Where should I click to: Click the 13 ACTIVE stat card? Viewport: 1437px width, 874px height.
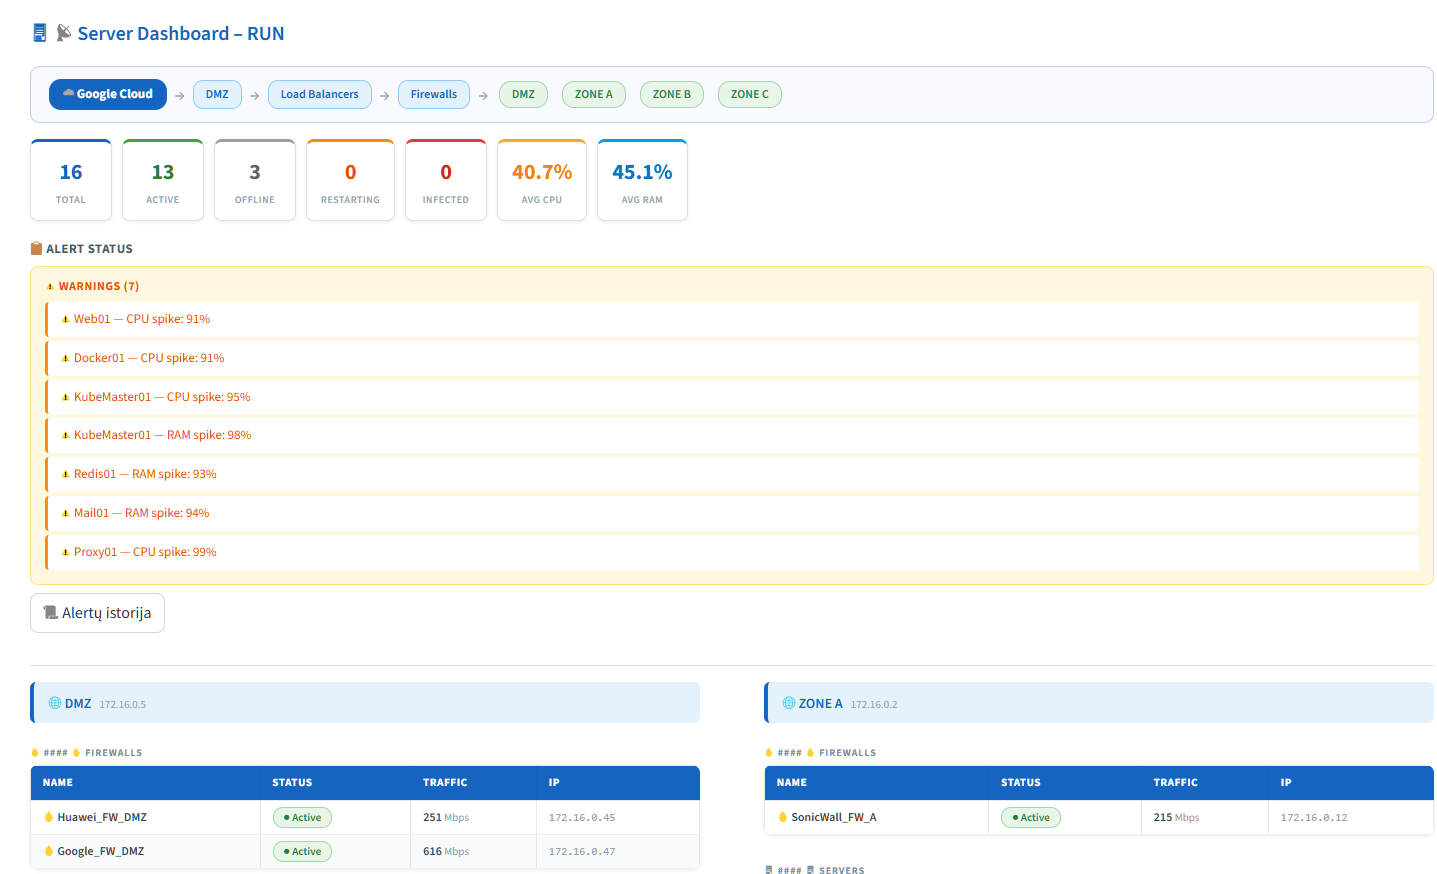click(163, 180)
